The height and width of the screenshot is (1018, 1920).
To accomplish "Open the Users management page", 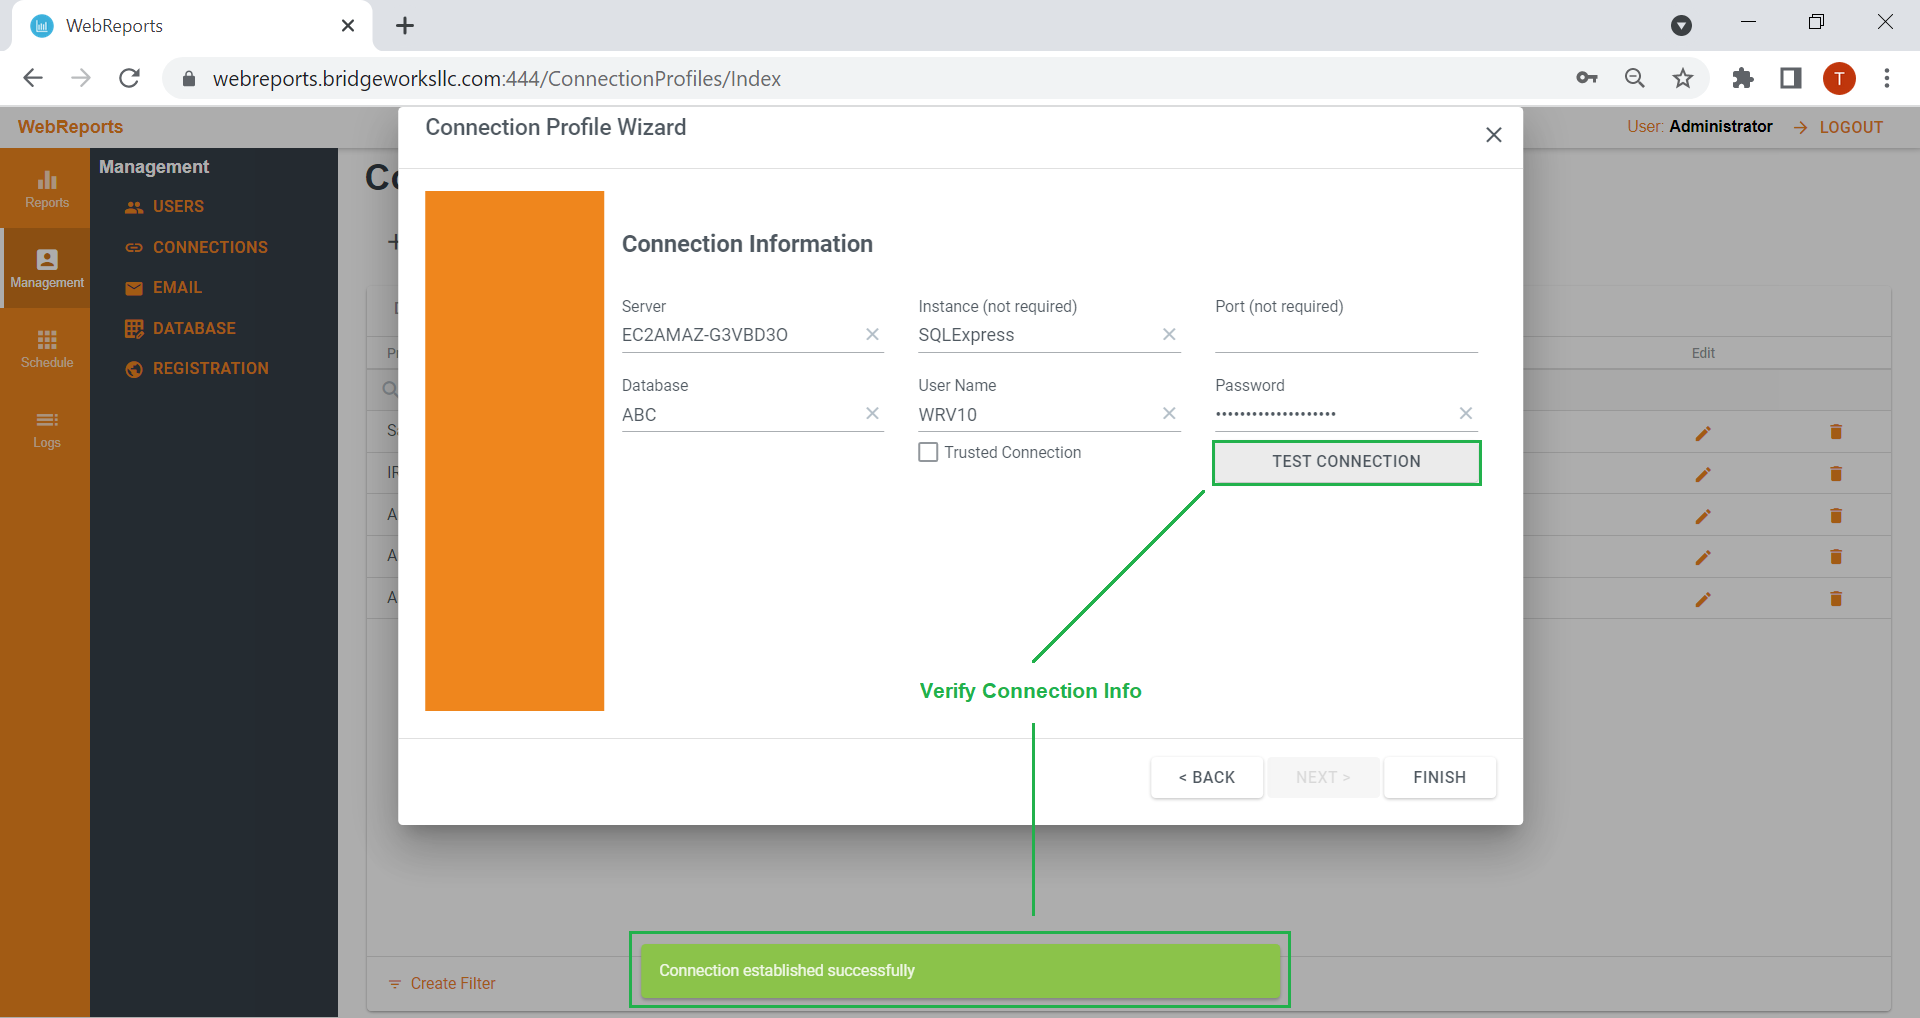I will [164, 206].
